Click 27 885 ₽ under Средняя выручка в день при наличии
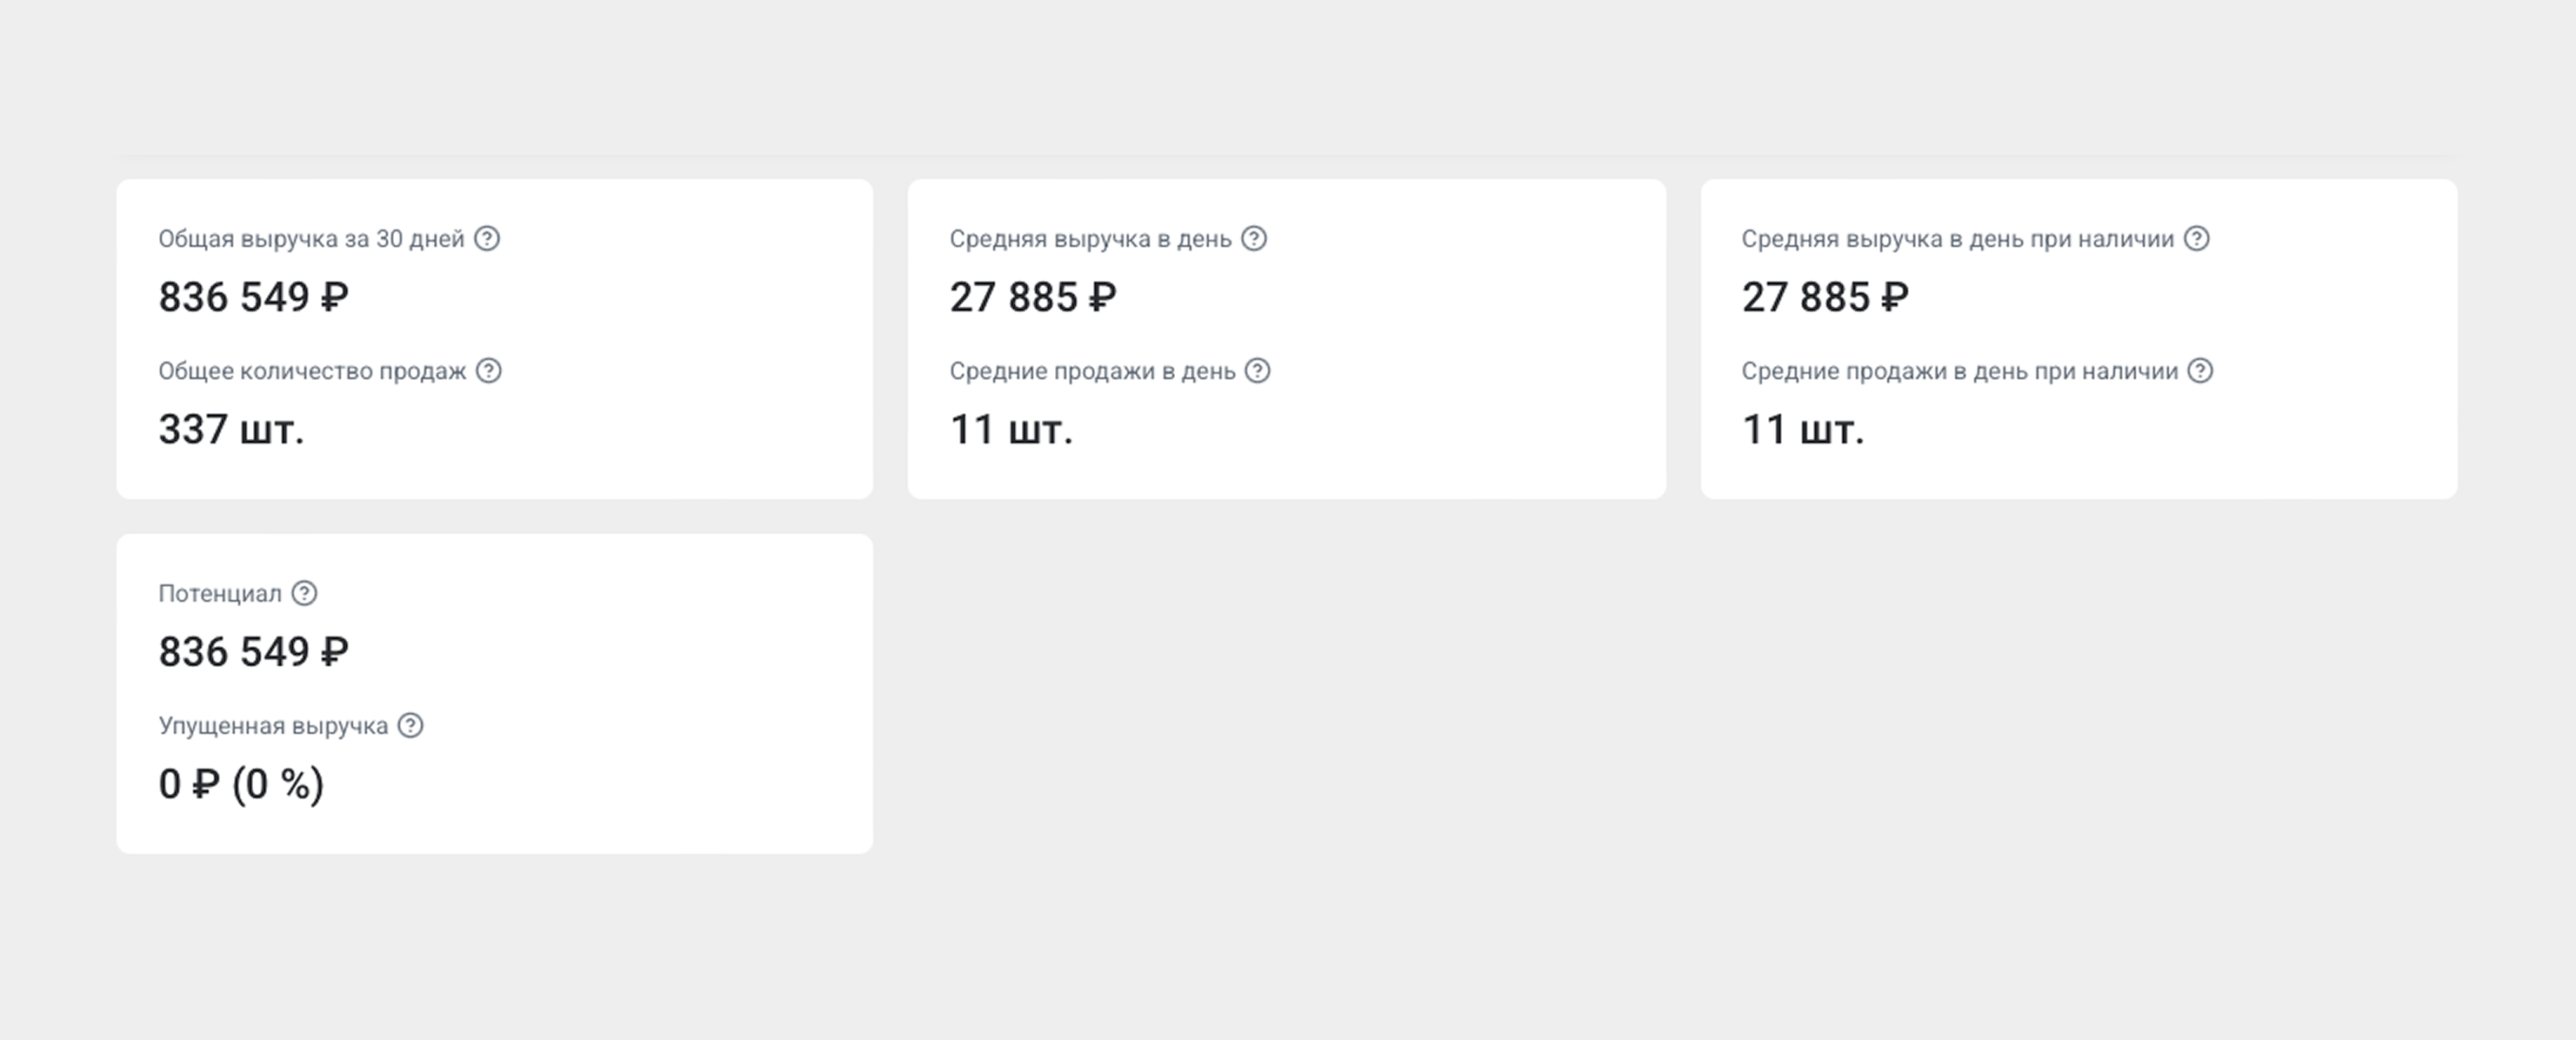The image size is (2576, 1040). click(x=1825, y=297)
